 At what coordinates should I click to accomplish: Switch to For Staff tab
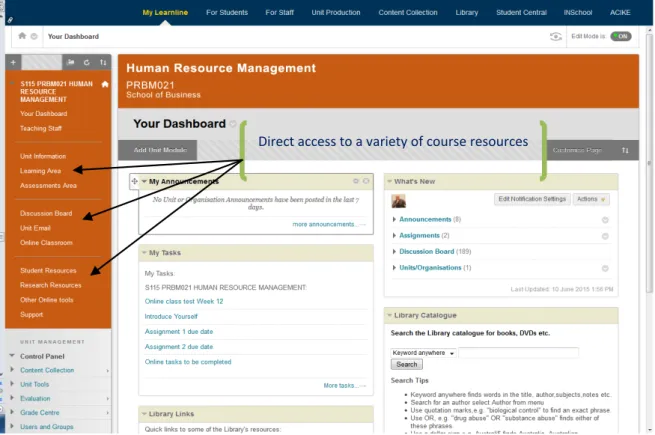[x=279, y=13]
